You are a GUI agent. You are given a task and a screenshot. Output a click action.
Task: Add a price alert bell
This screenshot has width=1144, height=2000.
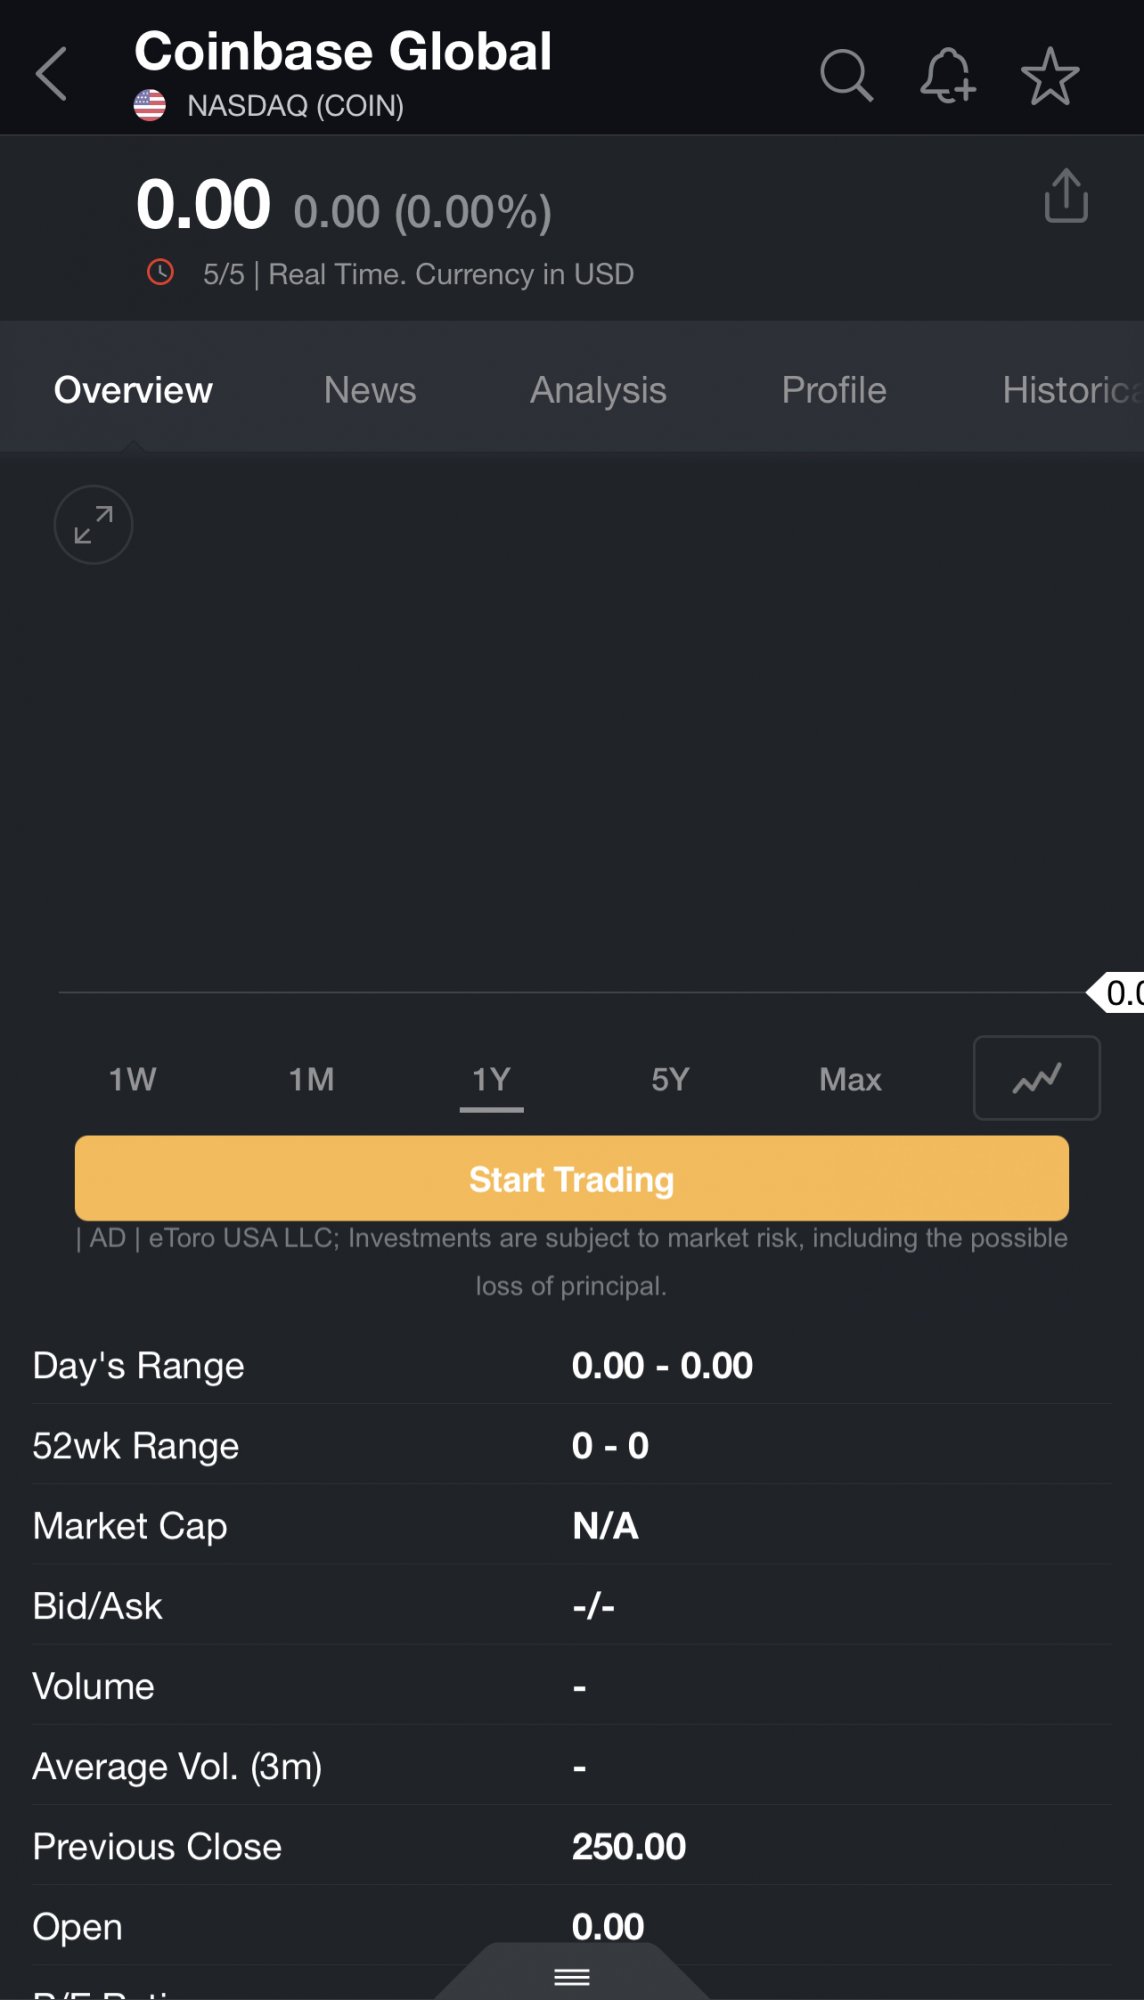(x=947, y=76)
